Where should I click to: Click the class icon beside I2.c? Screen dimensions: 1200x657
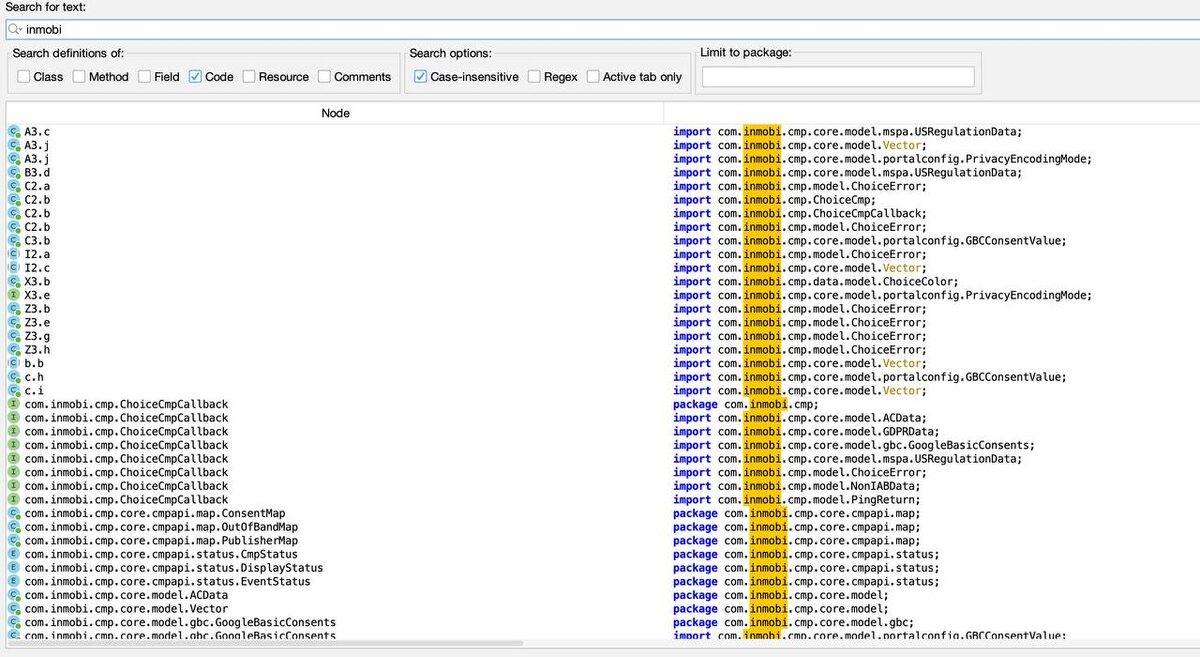tap(14, 268)
